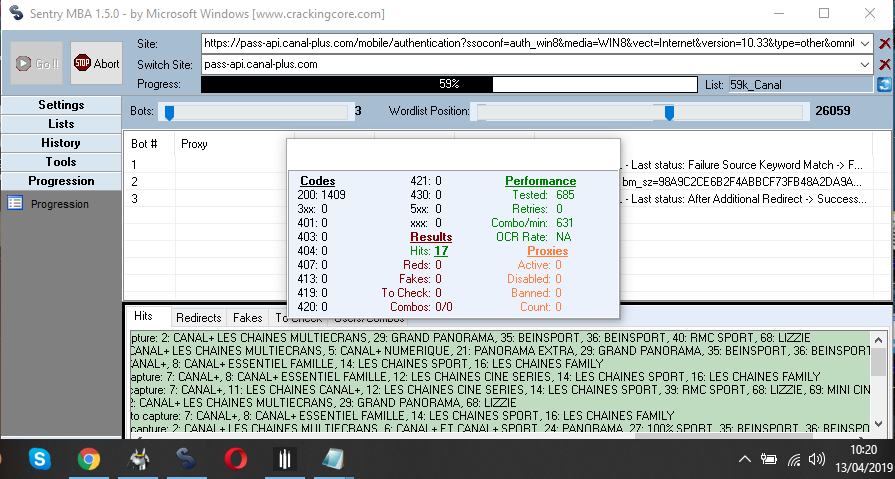895x479 pixels.
Task: Select the hit row with 21: PANORAMA EXTRA
Action: coord(500,351)
